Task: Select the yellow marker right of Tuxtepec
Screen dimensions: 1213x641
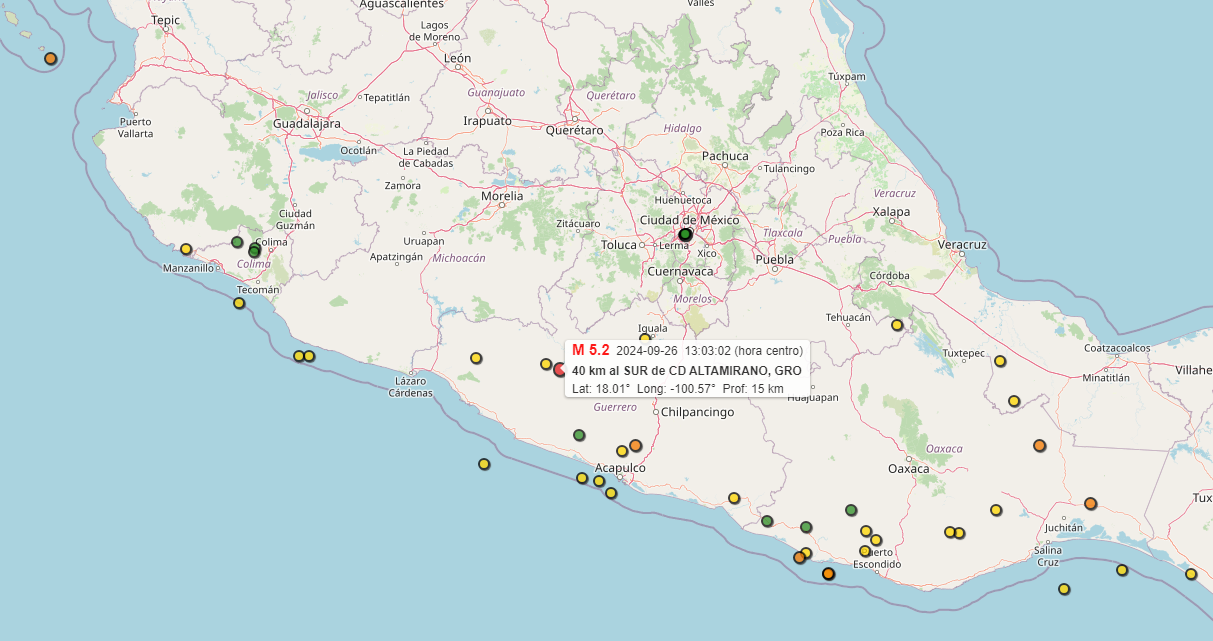Action: pyautogui.click(x=1000, y=361)
